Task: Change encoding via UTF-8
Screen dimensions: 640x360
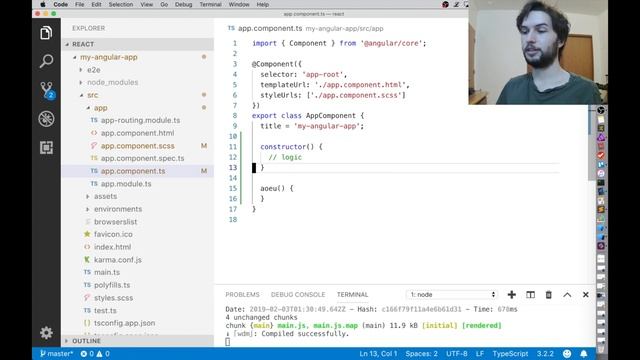Action: coord(457,354)
